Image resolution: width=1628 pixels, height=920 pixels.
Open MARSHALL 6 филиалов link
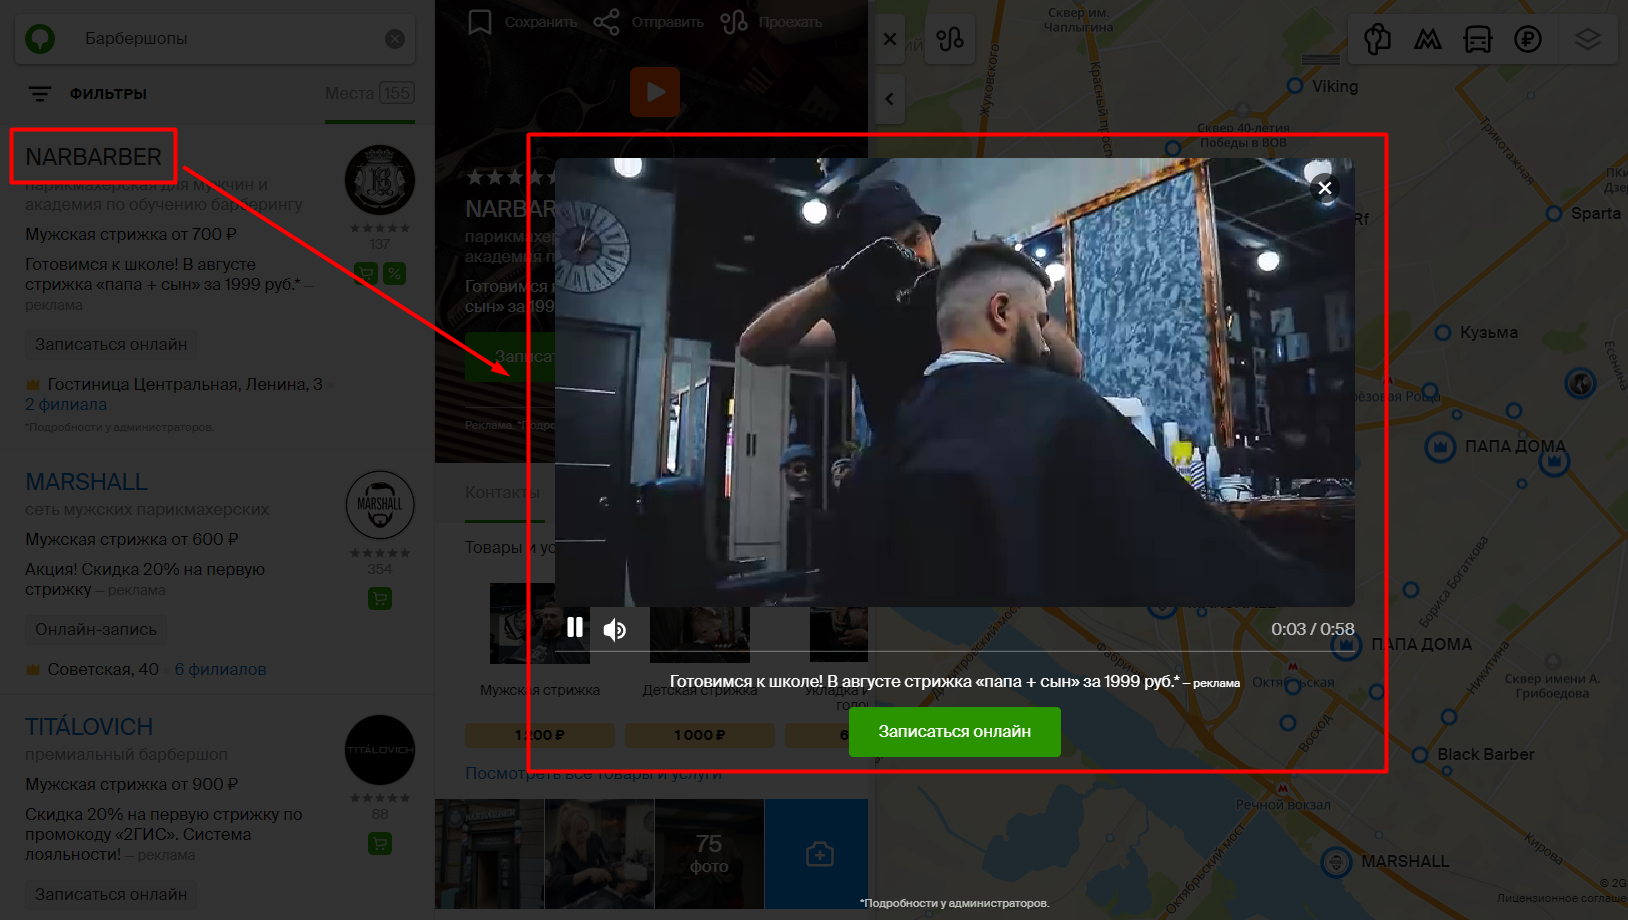tap(221, 670)
